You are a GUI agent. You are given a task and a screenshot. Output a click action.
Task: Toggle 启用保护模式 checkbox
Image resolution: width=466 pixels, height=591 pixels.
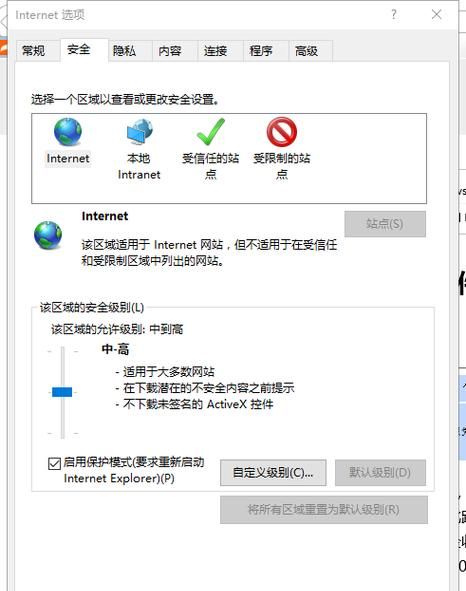coord(54,463)
